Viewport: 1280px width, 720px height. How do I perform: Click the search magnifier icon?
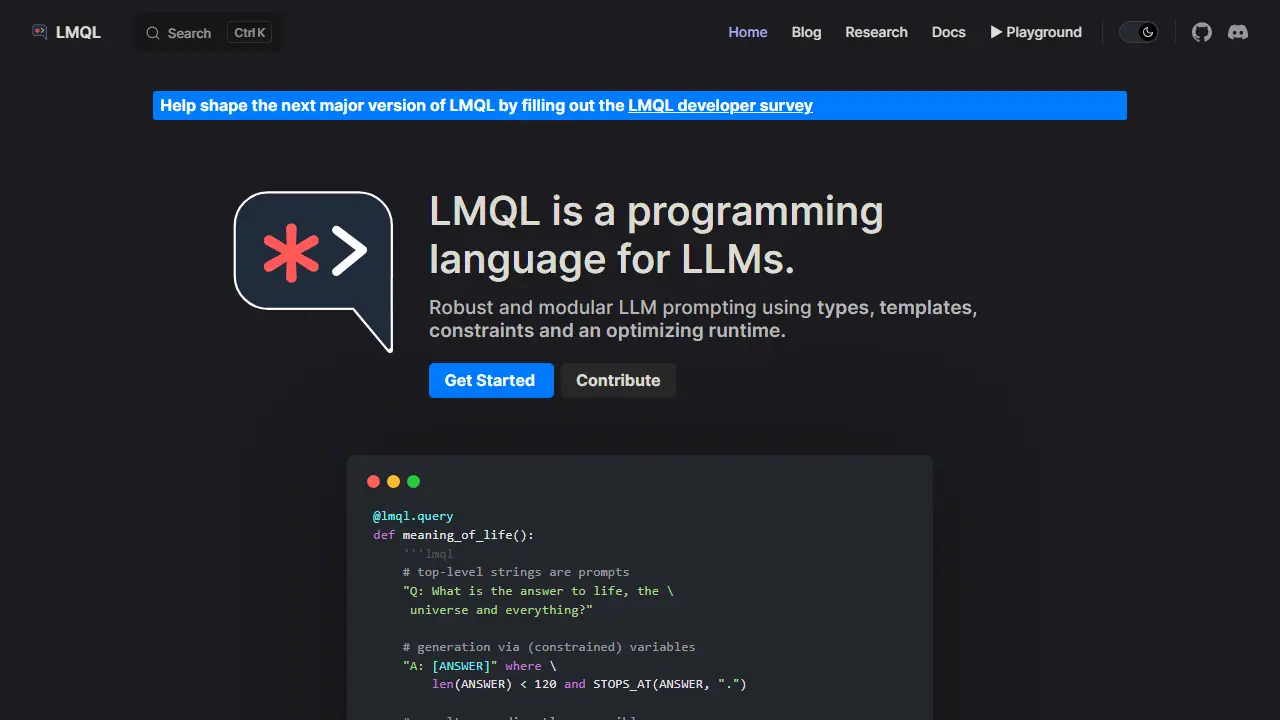(153, 33)
